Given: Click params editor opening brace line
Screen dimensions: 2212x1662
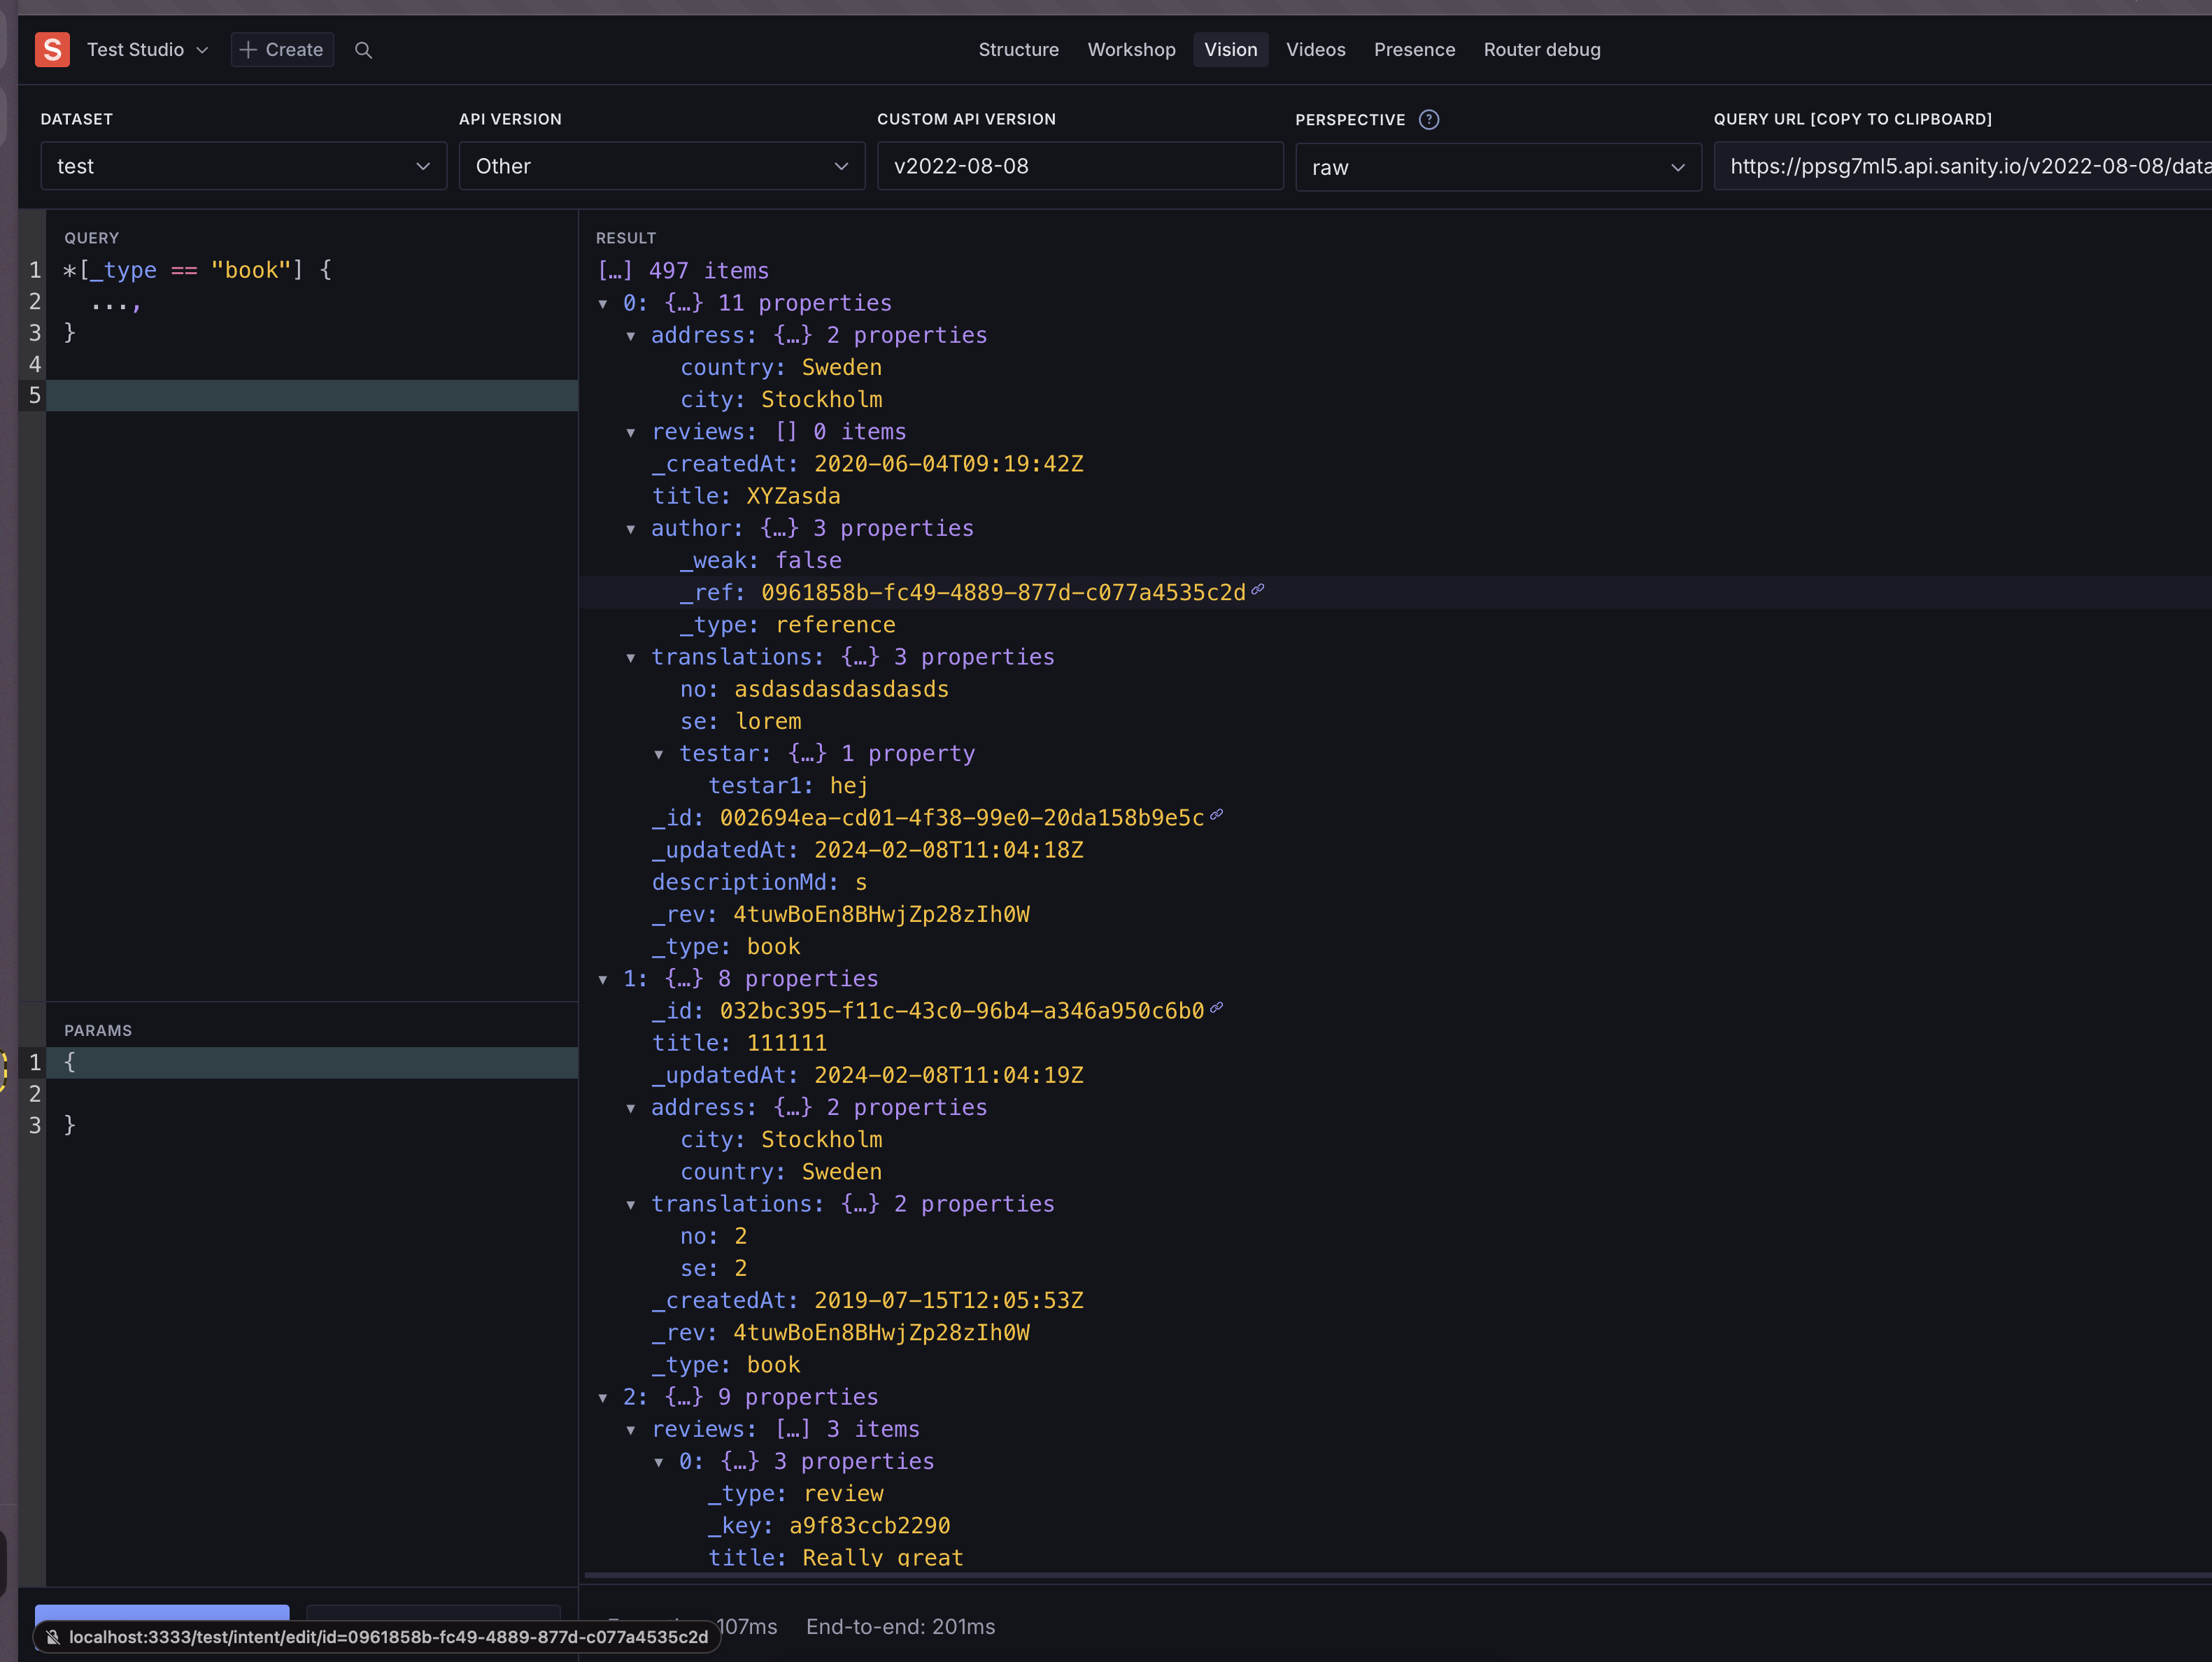Looking at the screenshot, I should click(312, 1062).
